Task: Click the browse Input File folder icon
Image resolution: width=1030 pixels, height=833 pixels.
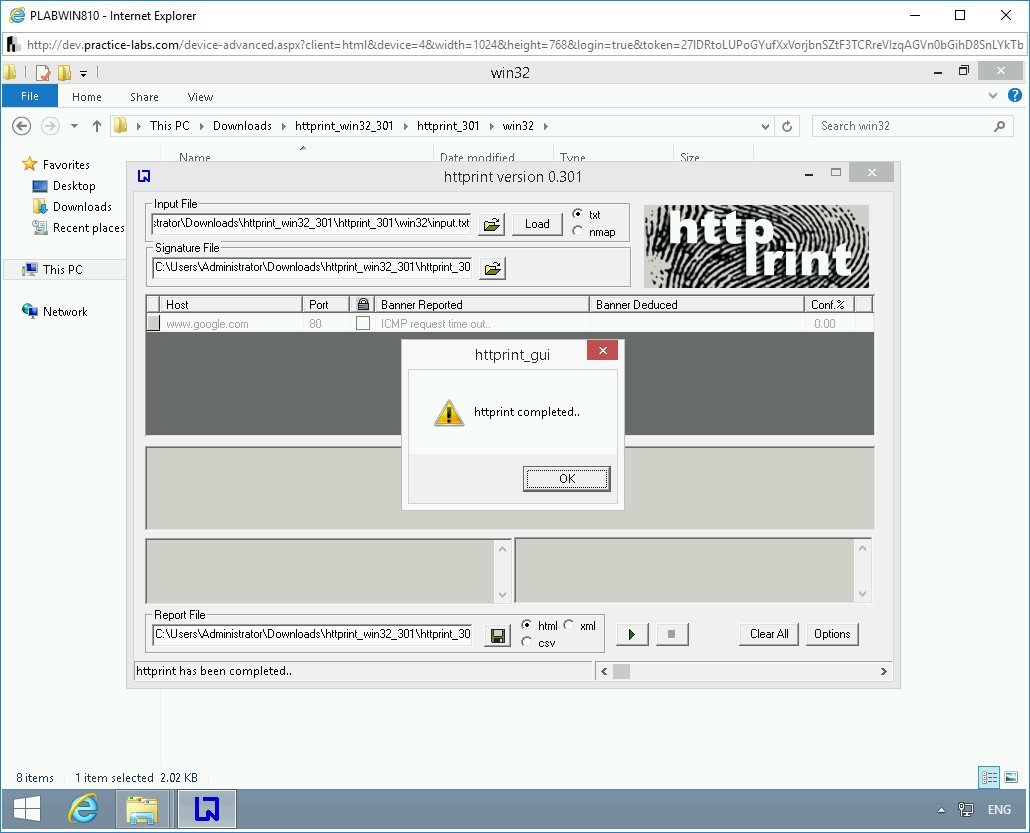Action: click(x=492, y=224)
